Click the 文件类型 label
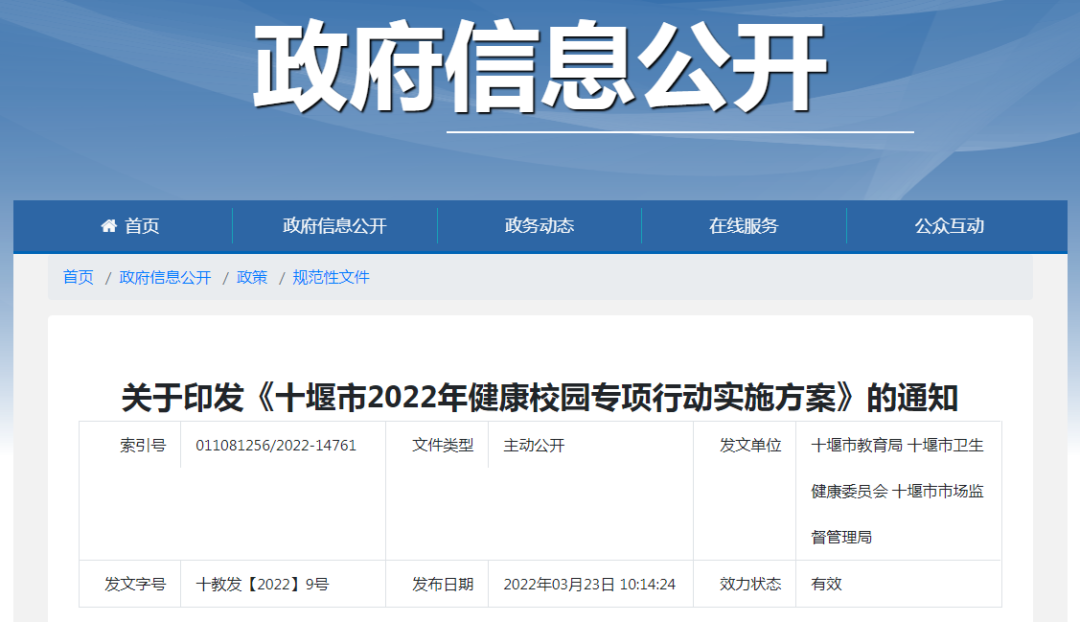The image size is (1080, 622). pos(443,446)
